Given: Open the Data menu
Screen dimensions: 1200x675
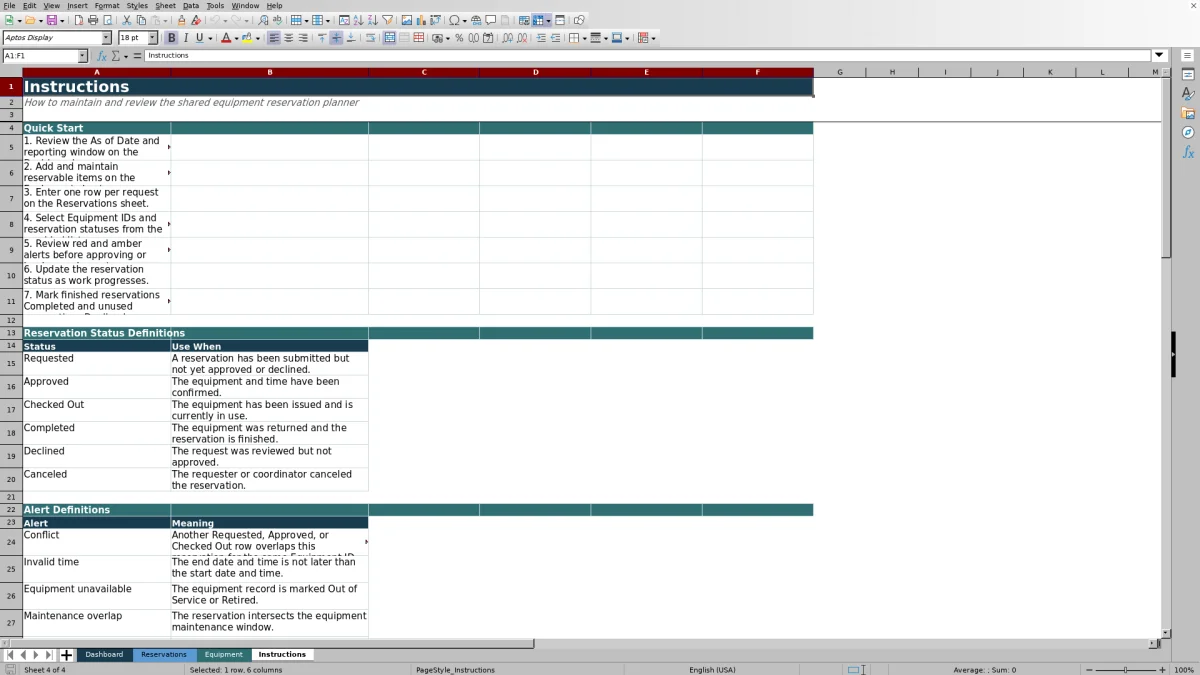Looking at the screenshot, I should (190, 6).
